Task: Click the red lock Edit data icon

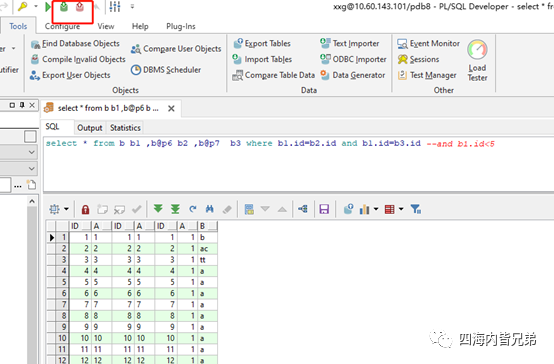Action: pos(85,209)
